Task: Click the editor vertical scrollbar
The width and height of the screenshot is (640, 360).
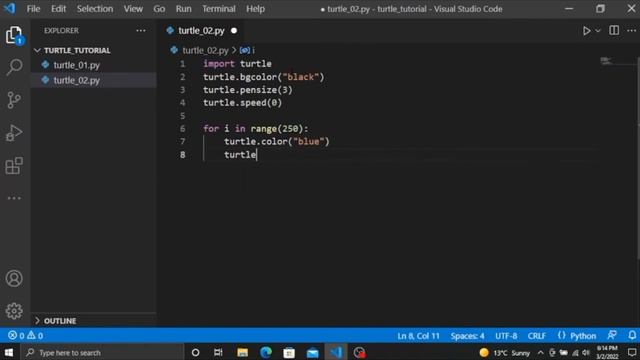Action: pos(638,157)
